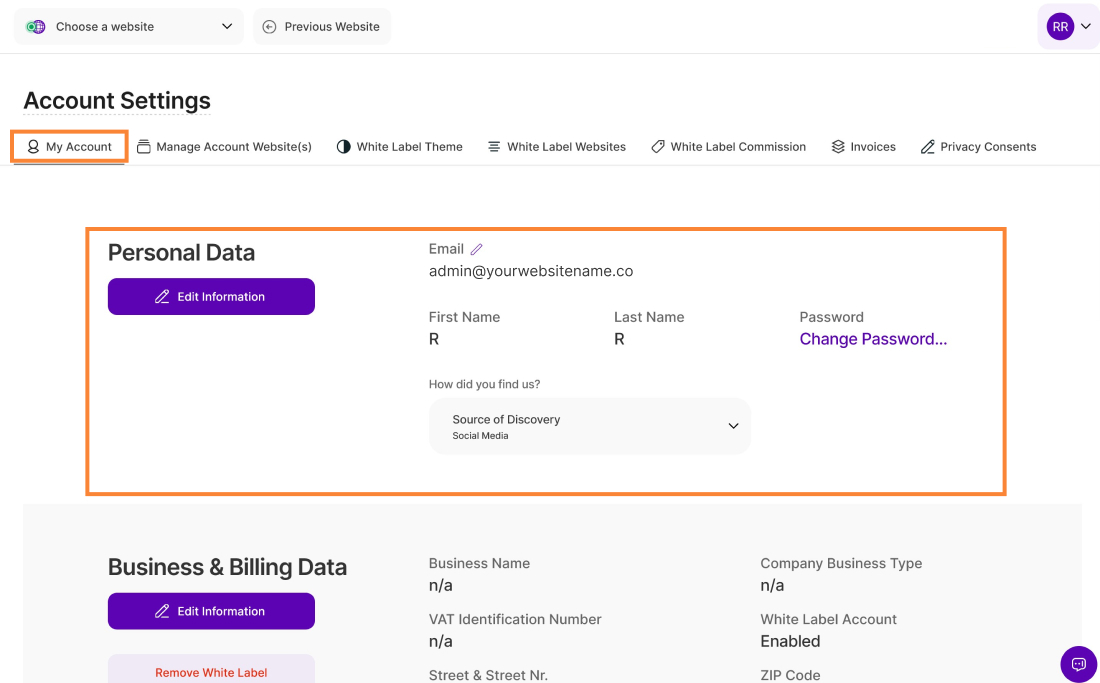The height and width of the screenshot is (683, 1100).
Task: Open the Privacy Consents tab
Action: [978, 147]
